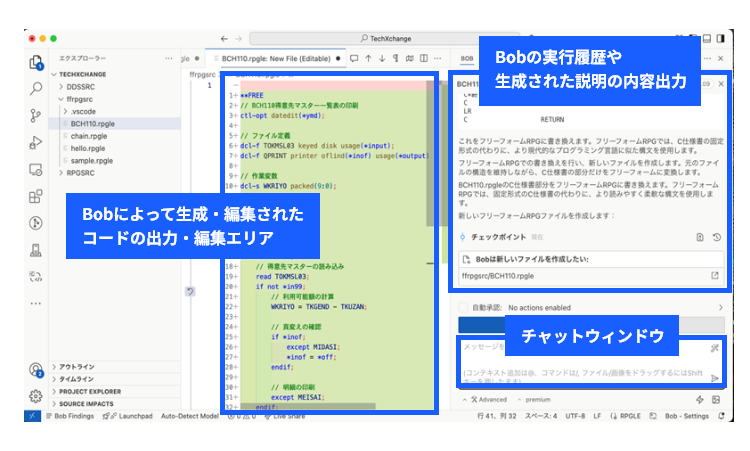This screenshot has height=451, width=750.
Task: Click the undo arrow icon in editor gutter
Action: point(190,291)
